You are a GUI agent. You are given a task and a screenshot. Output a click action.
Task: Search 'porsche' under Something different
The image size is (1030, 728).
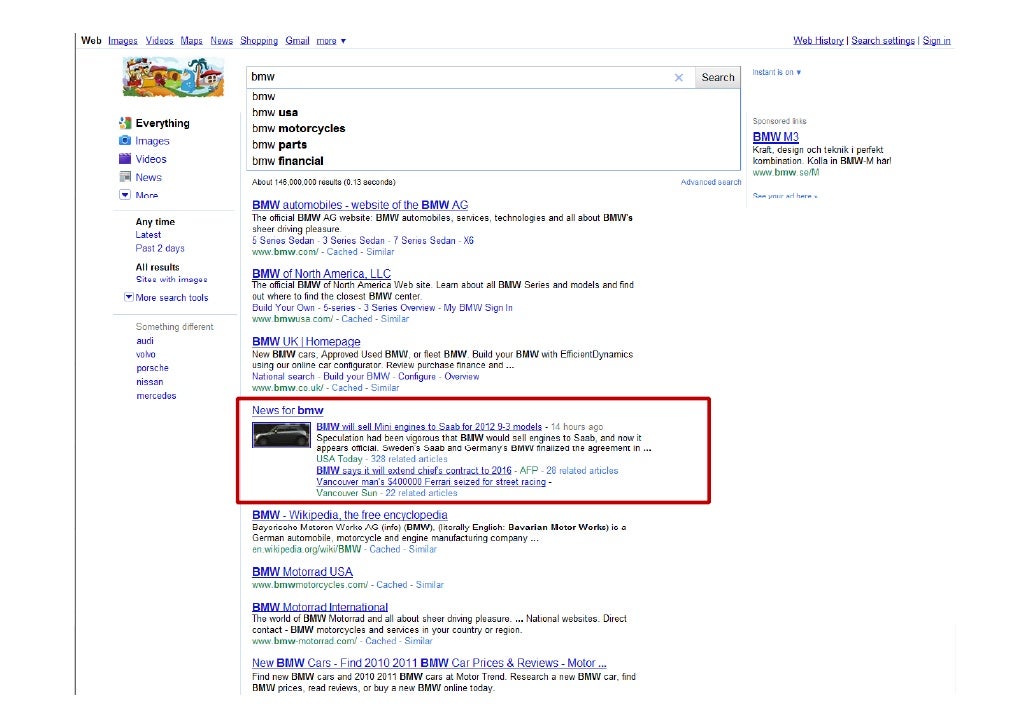click(152, 368)
